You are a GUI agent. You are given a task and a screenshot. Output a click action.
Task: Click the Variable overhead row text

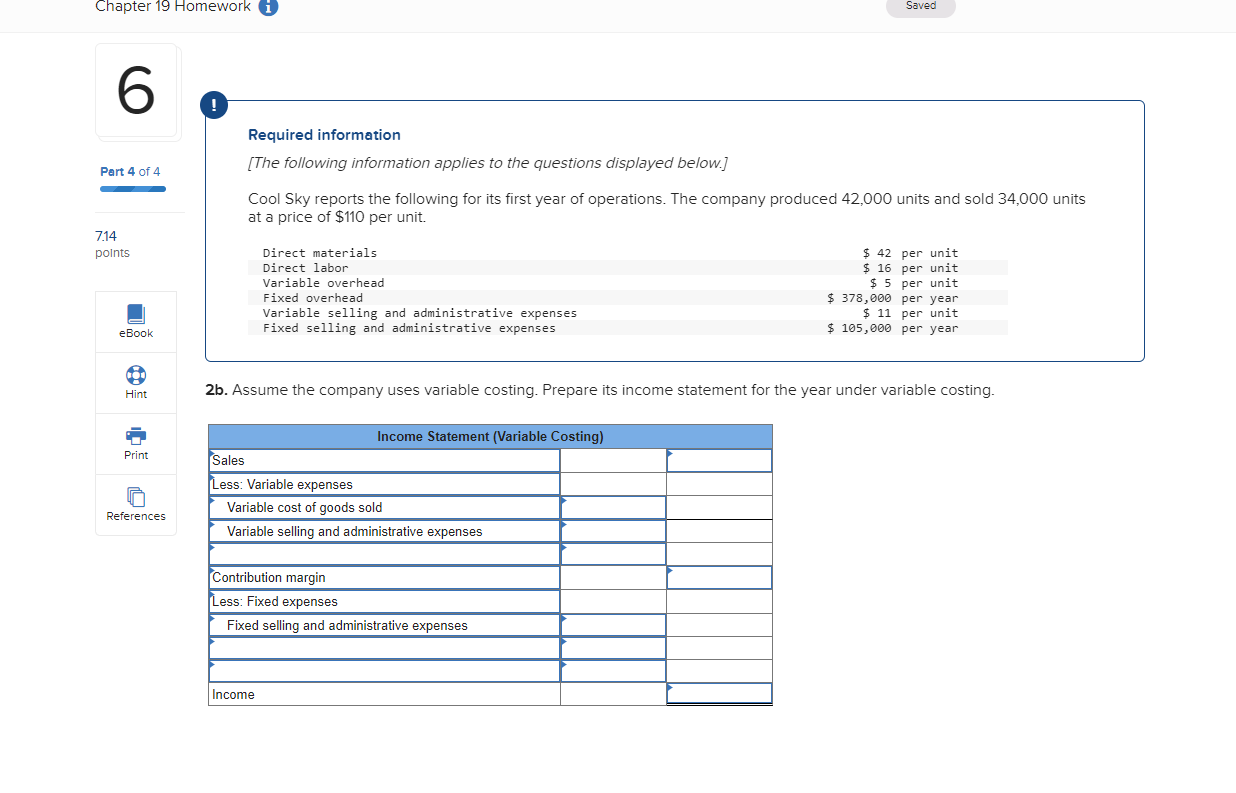pyautogui.click(x=323, y=283)
